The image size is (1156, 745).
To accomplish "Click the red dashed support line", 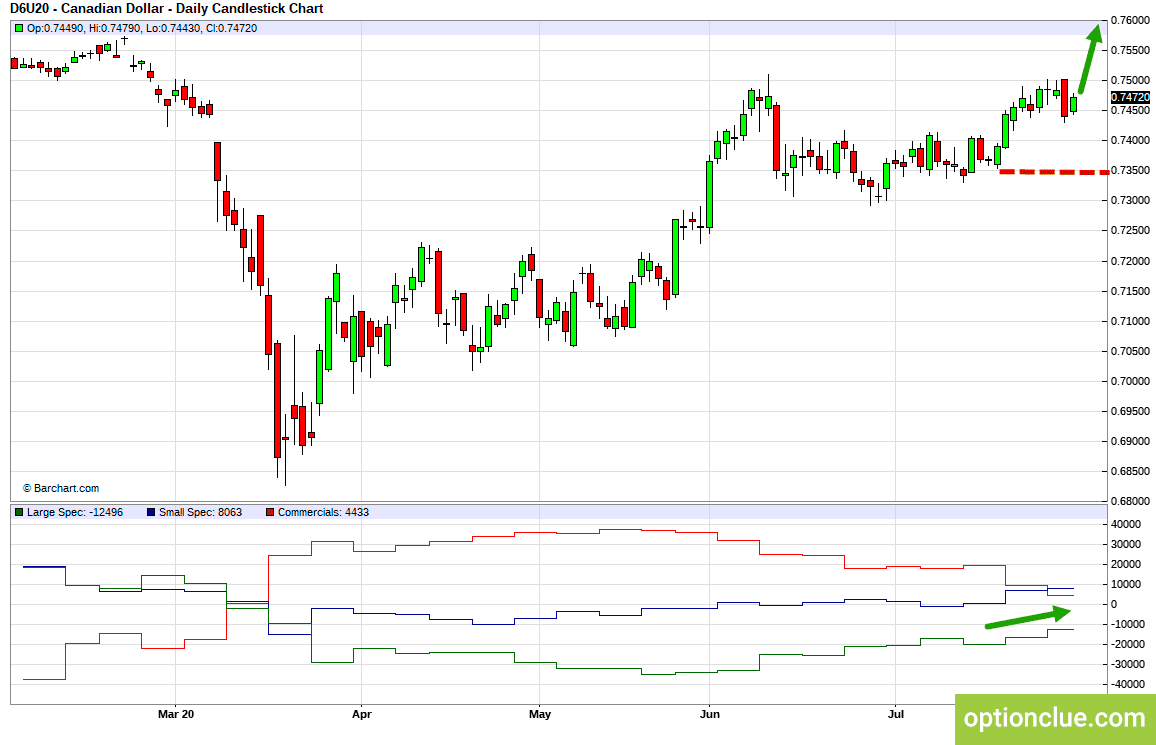I will 1054,172.
